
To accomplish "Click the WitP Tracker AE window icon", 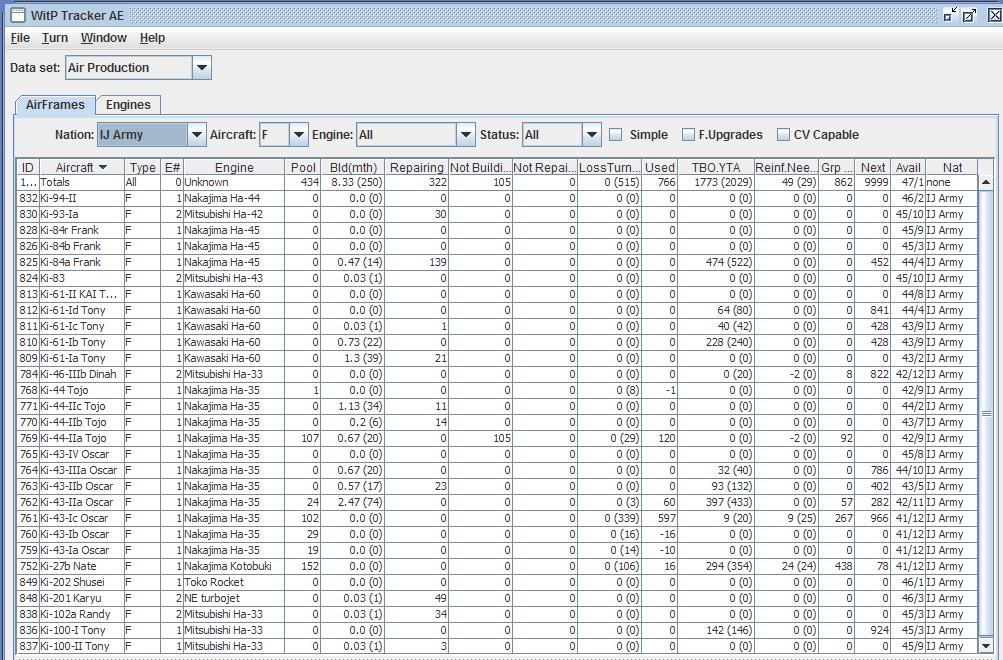I will click(19, 15).
